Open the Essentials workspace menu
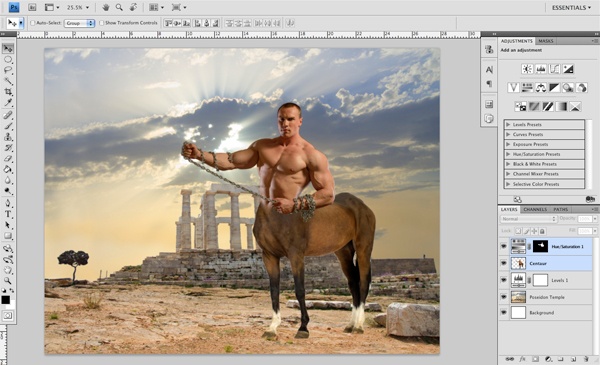The image size is (600, 365). 571,8
